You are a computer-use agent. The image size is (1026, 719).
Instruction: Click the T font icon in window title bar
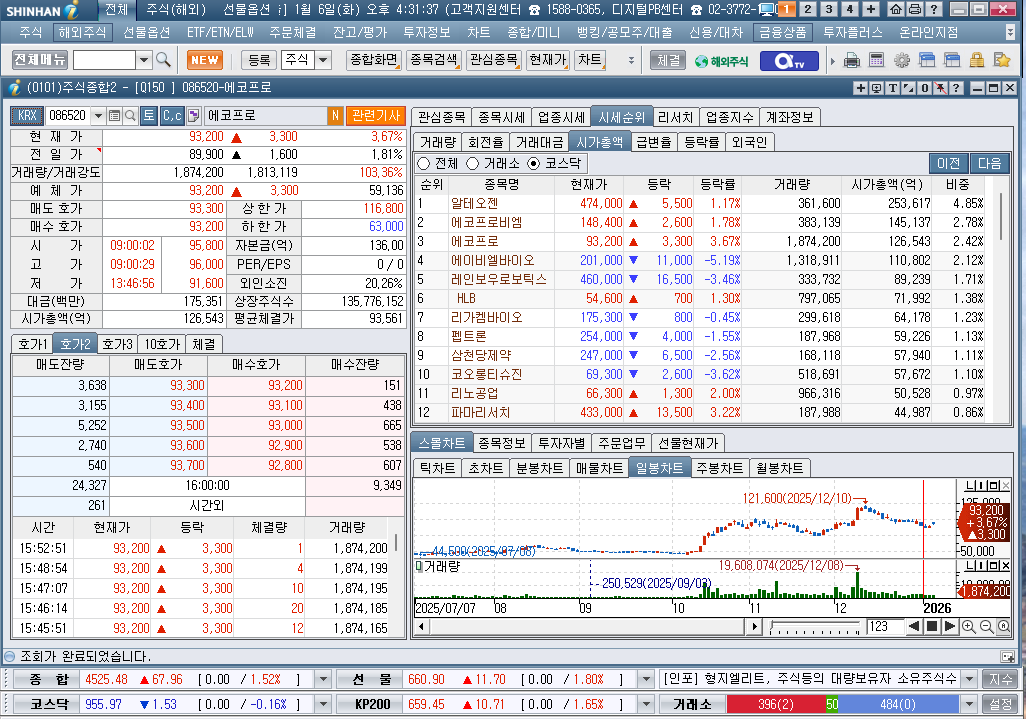point(893,88)
